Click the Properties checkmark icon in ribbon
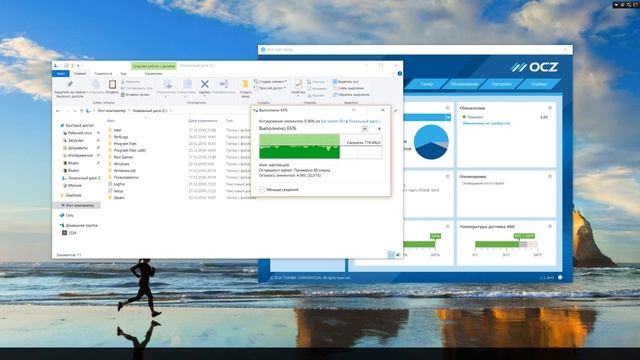640x360 pixels. 298,84
